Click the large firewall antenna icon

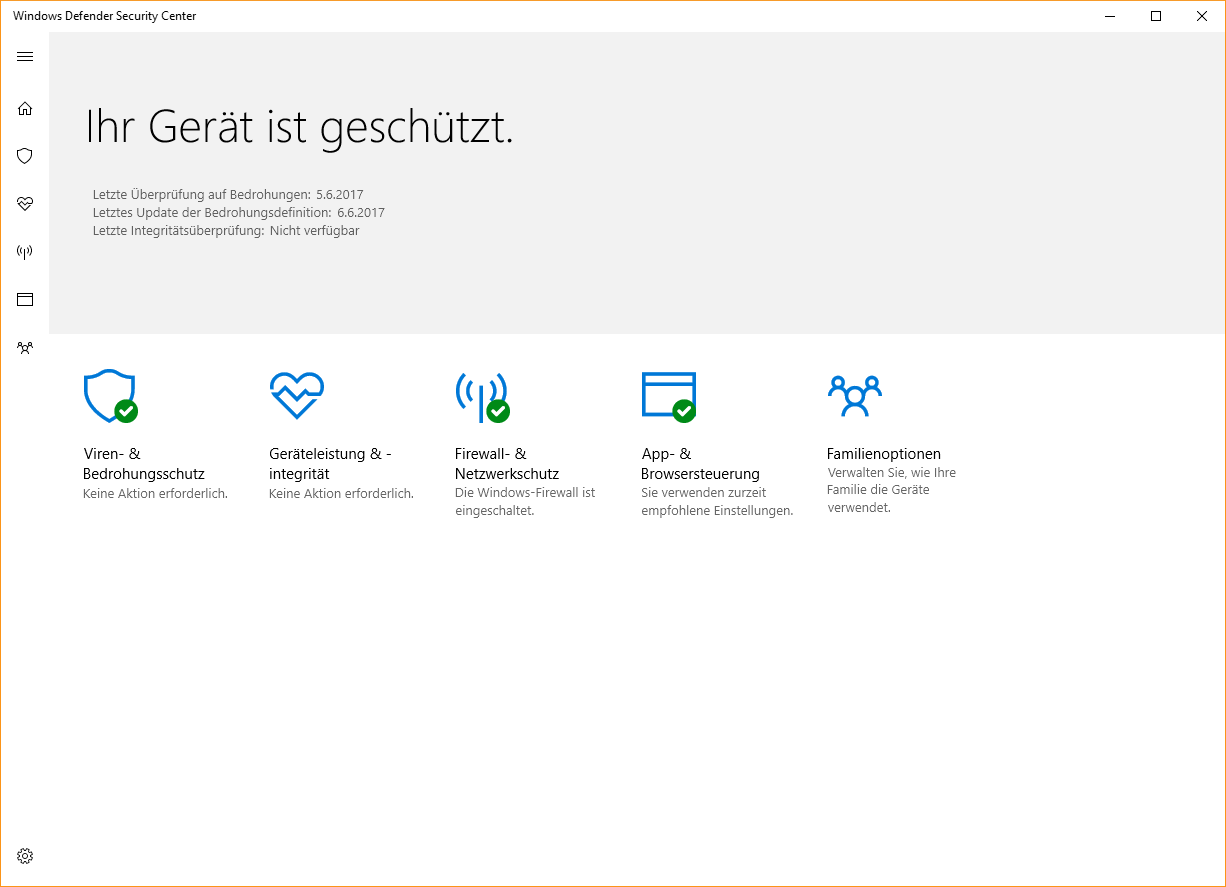(482, 397)
